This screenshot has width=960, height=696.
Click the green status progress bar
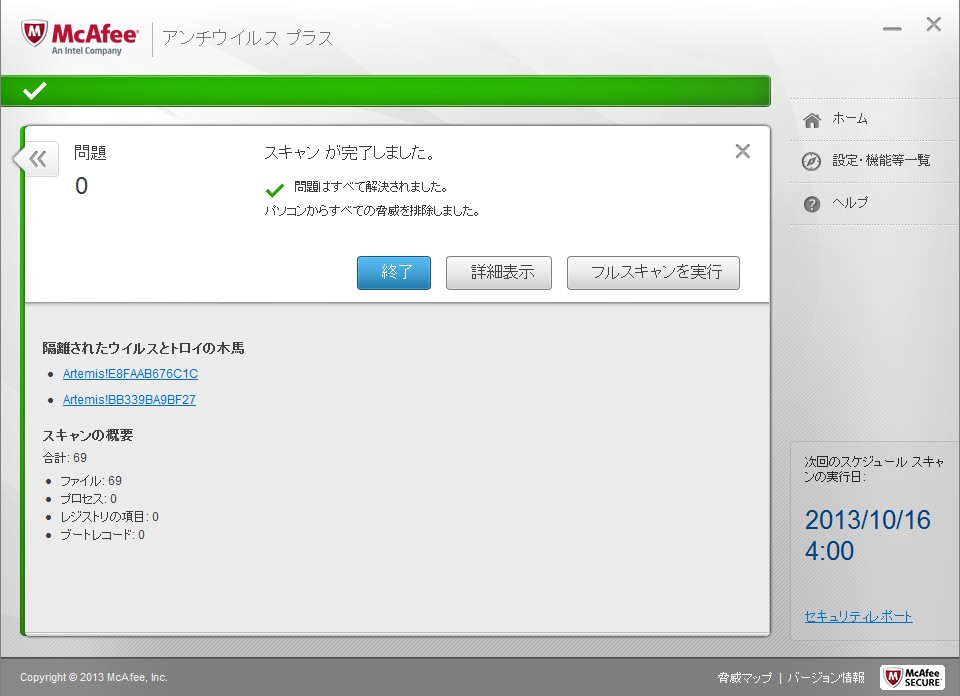pos(385,91)
